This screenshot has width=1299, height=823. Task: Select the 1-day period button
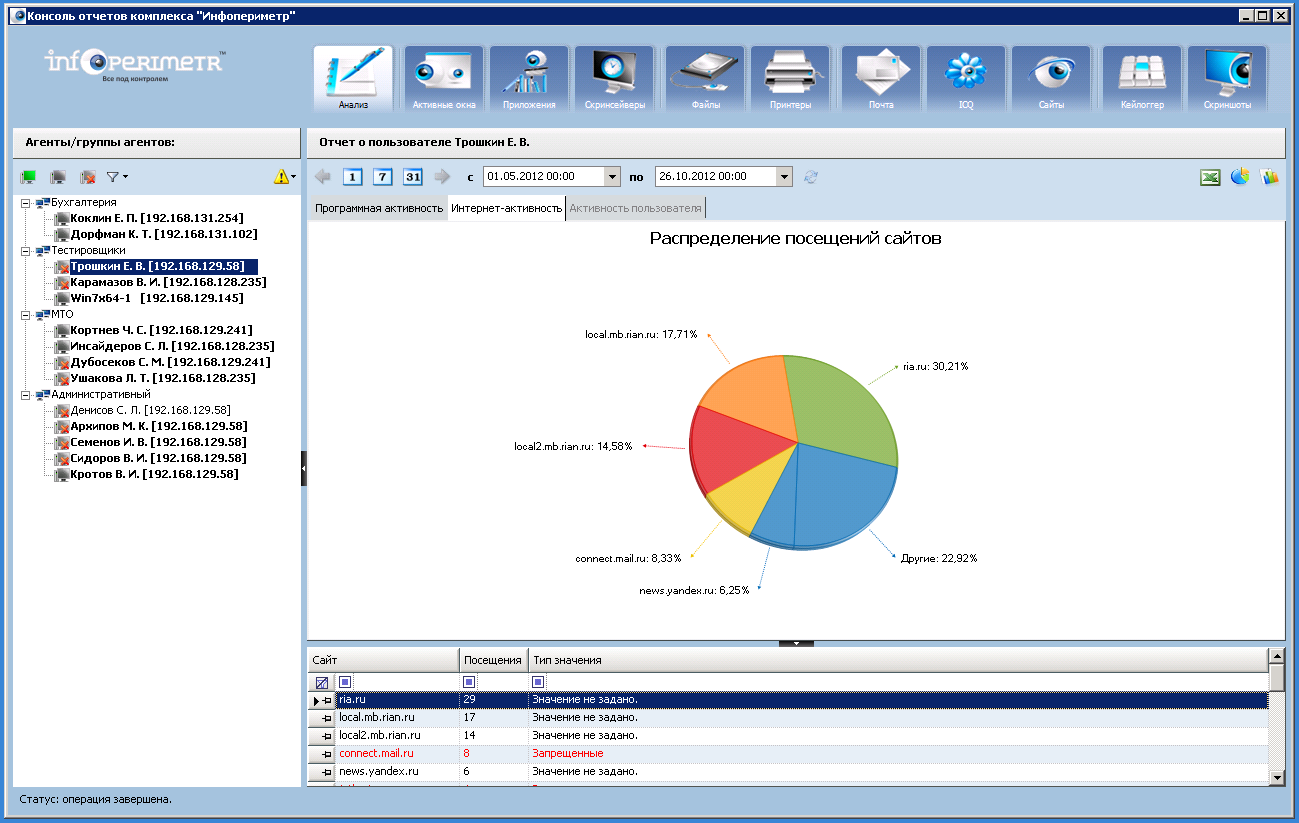coord(352,177)
